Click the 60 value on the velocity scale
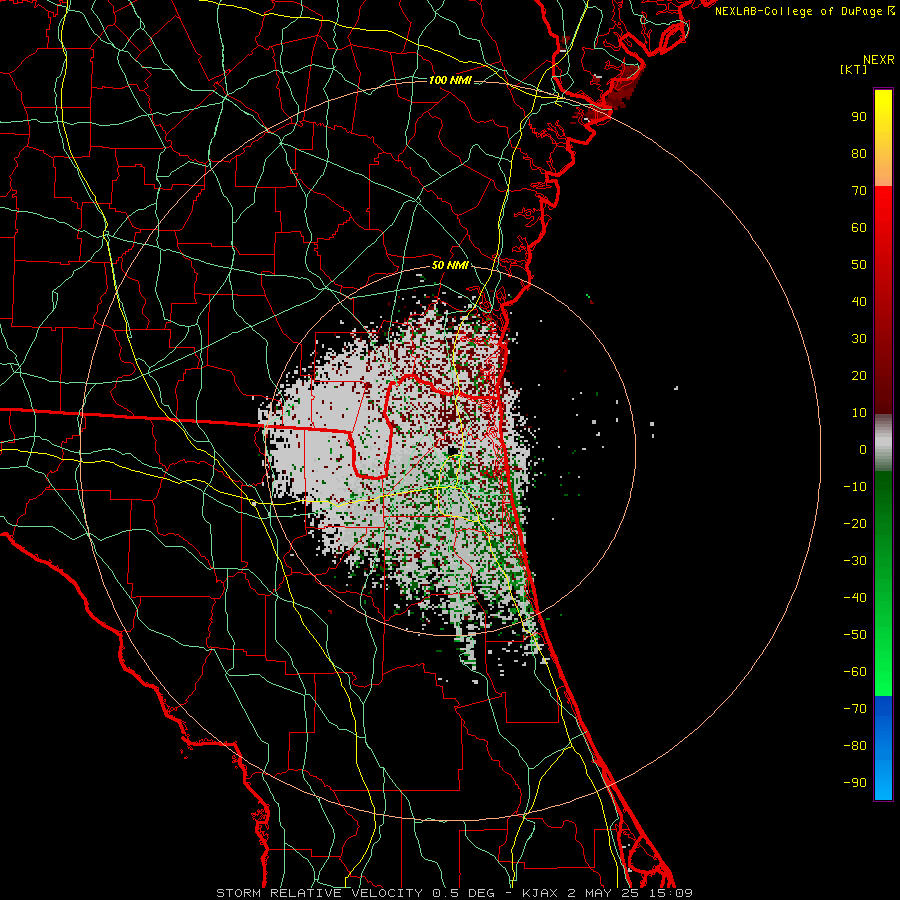The height and width of the screenshot is (900, 900). click(x=859, y=227)
